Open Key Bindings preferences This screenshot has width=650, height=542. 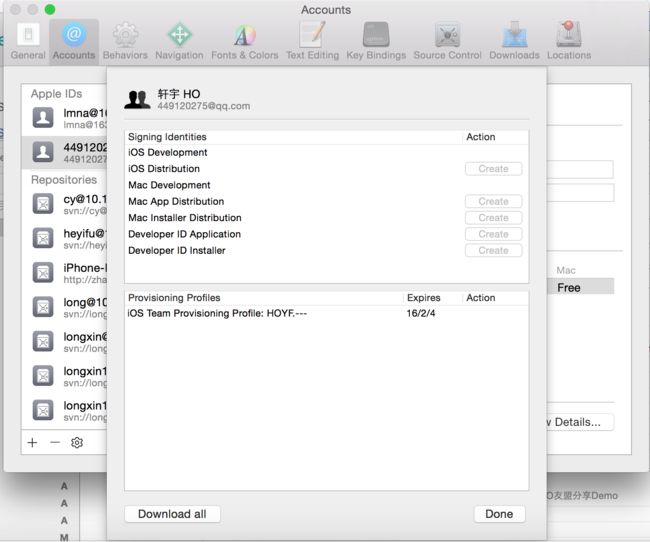click(376, 42)
